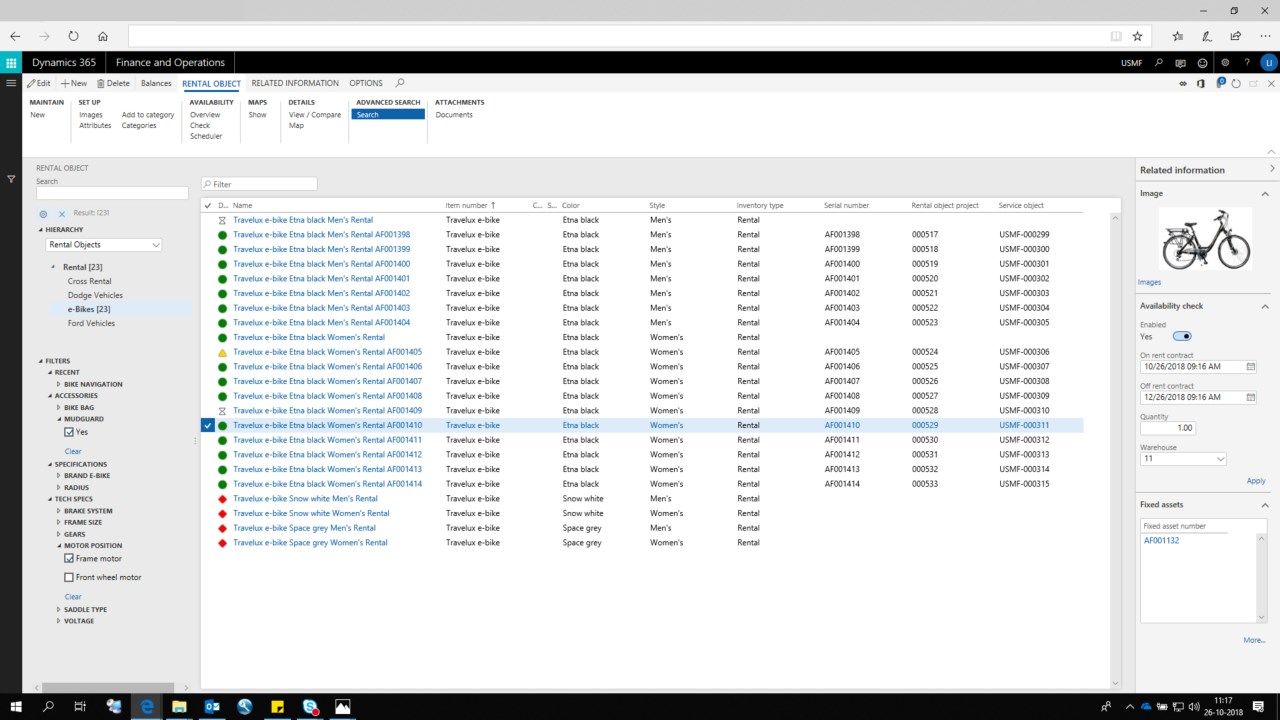The image size is (1280, 720).
Task: Click the Edit button
Action: coord(39,83)
